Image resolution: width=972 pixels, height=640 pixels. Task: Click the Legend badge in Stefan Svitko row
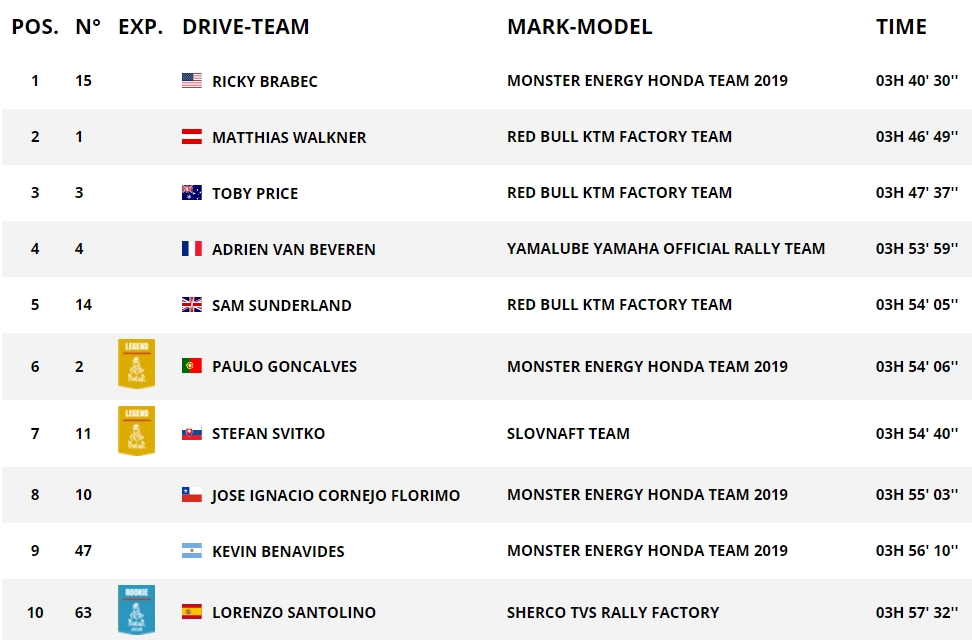pyautogui.click(x=136, y=430)
